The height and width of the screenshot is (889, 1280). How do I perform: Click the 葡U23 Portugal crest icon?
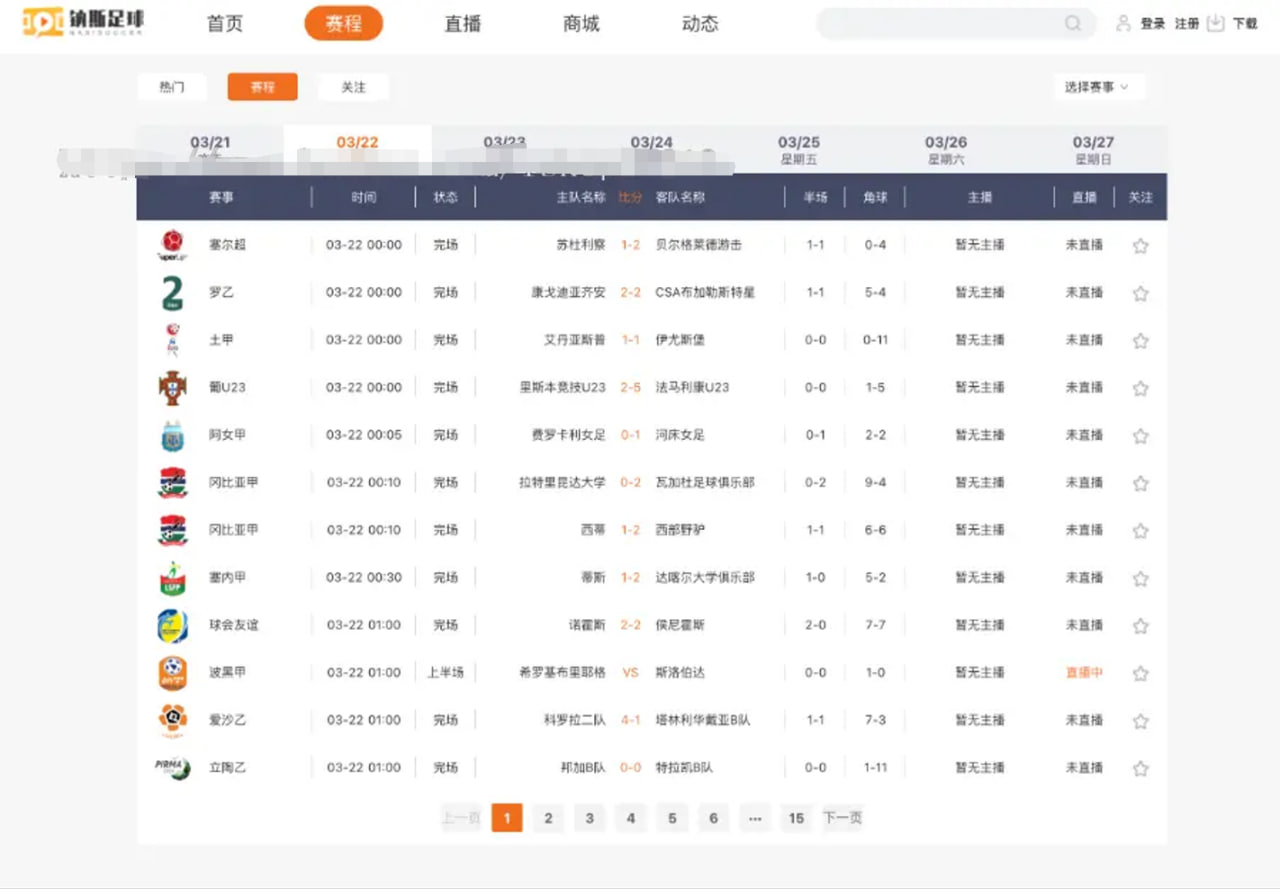click(x=172, y=388)
